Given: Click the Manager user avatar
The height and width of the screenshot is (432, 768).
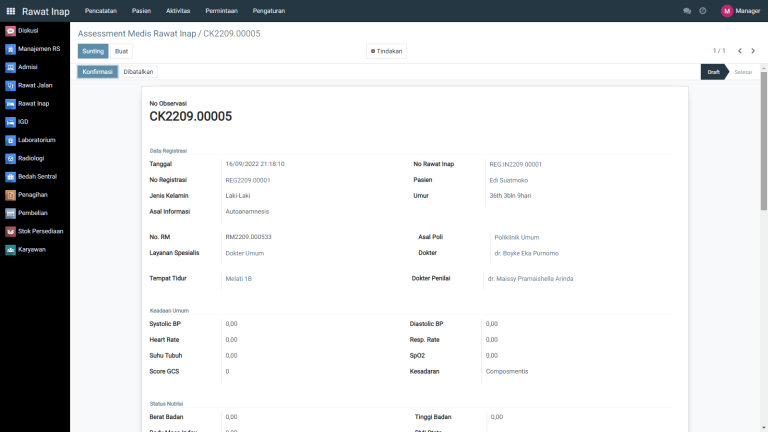Looking at the screenshot, I should click(x=727, y=11).
